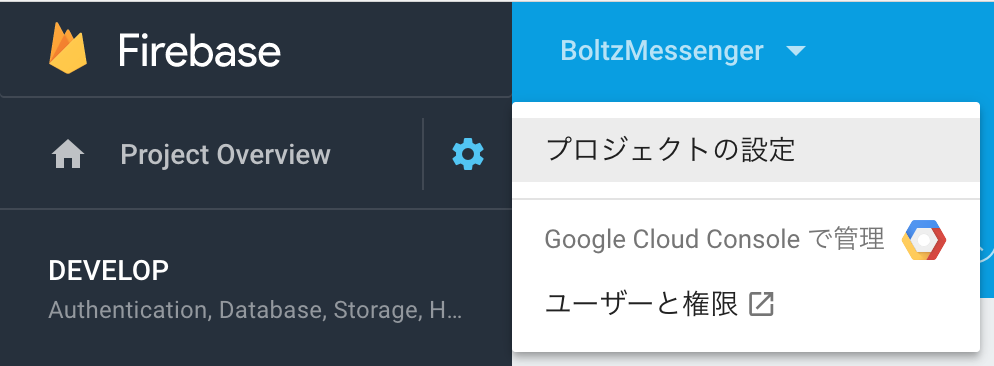Click empty dark sidebar below Authentication subtitle

pos(255,347)
